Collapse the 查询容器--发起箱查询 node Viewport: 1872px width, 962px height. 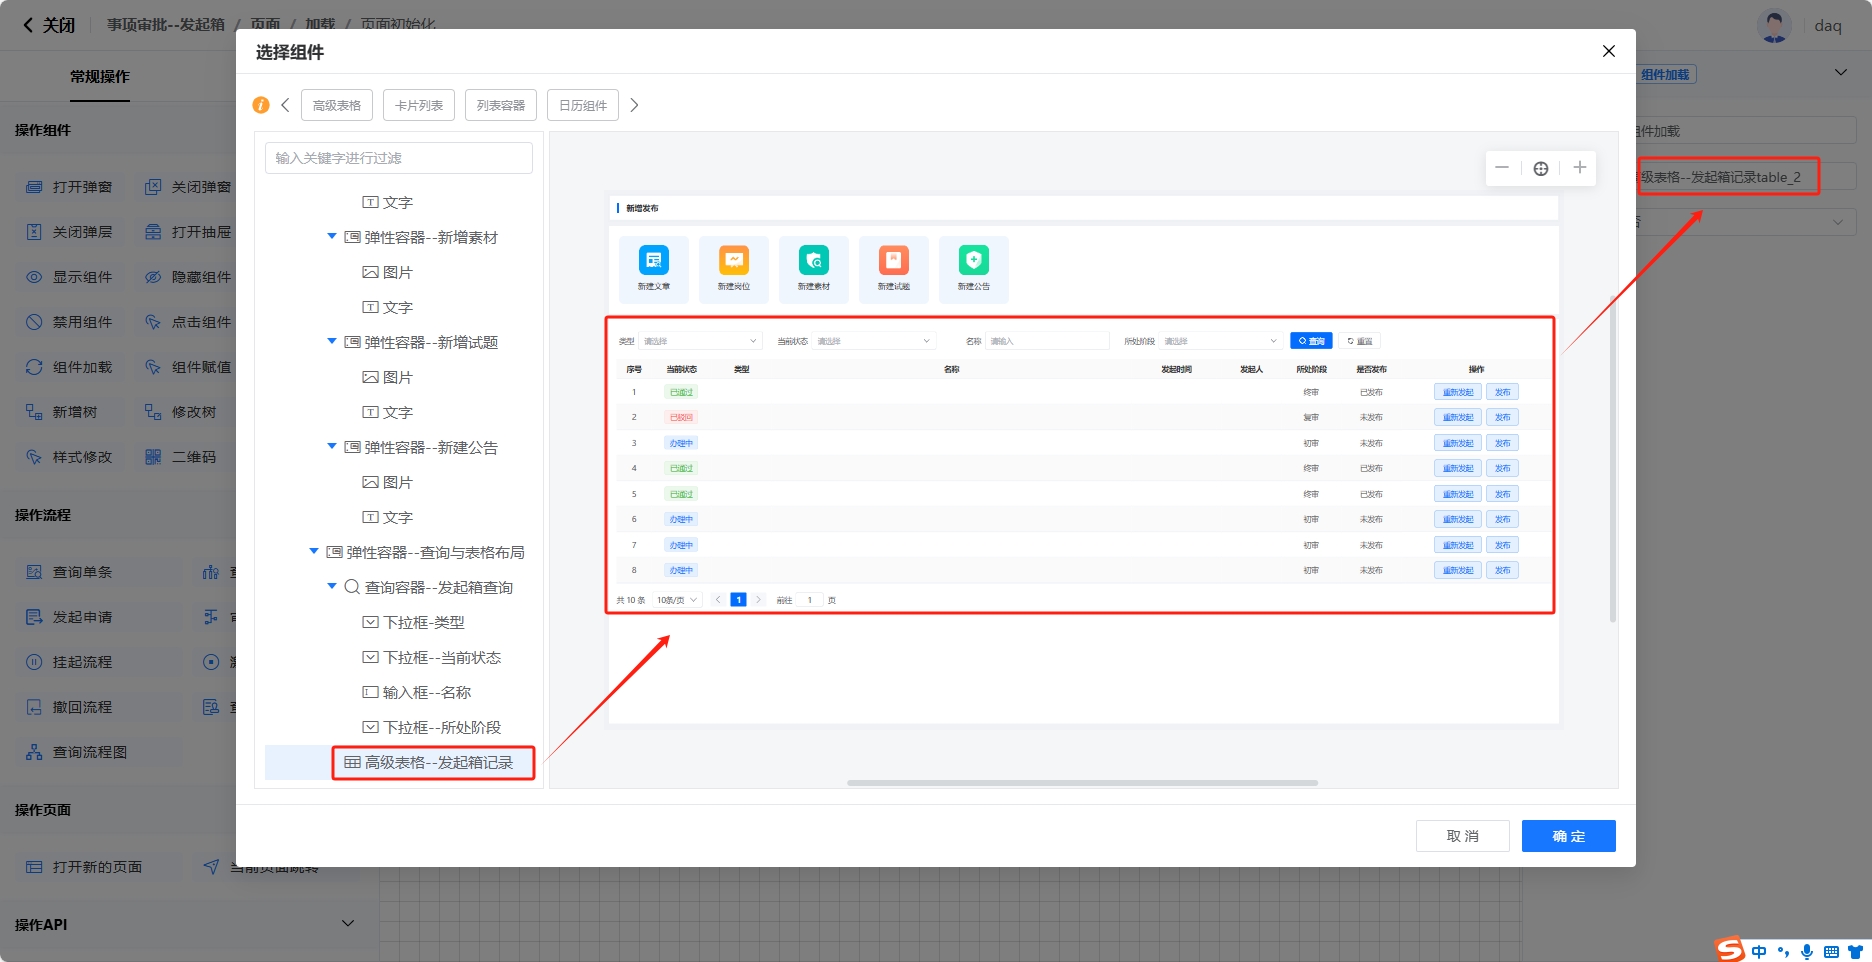pyautogui.click(x=332, y=587)
